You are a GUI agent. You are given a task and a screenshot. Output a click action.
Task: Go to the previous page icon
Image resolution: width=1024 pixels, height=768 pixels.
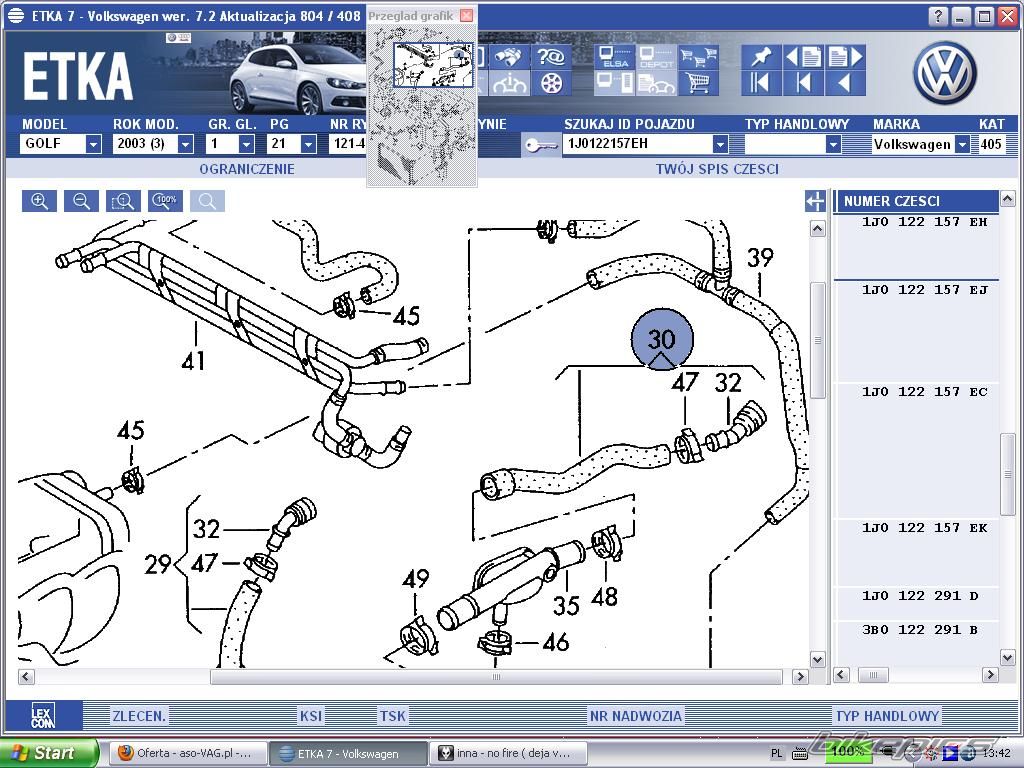point(803,57)
